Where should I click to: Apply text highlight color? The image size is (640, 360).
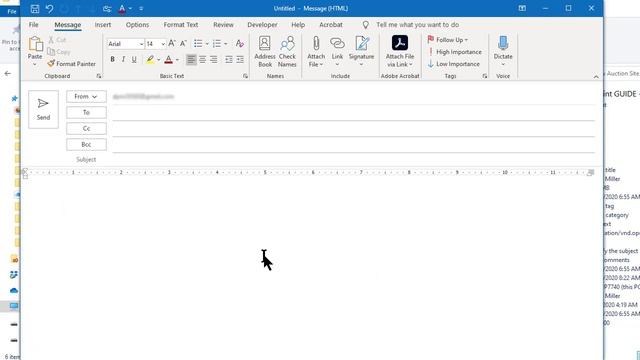pos(151,60)
